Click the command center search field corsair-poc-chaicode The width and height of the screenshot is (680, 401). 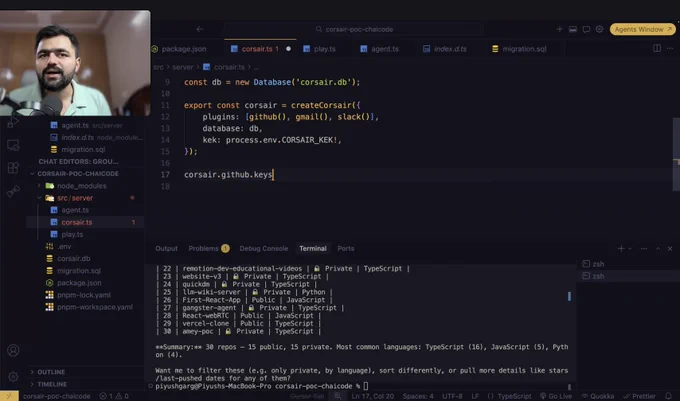click(354, 29)
